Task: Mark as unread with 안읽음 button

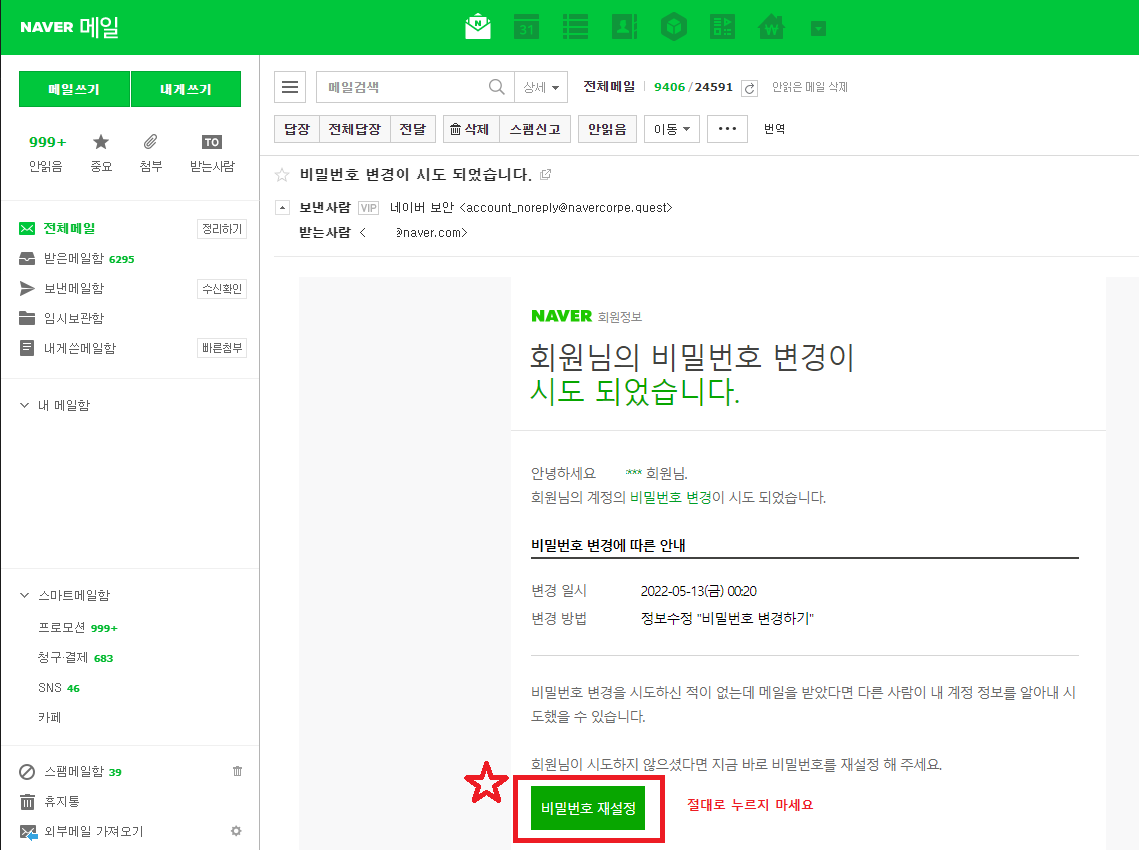Action: point(607,129)
